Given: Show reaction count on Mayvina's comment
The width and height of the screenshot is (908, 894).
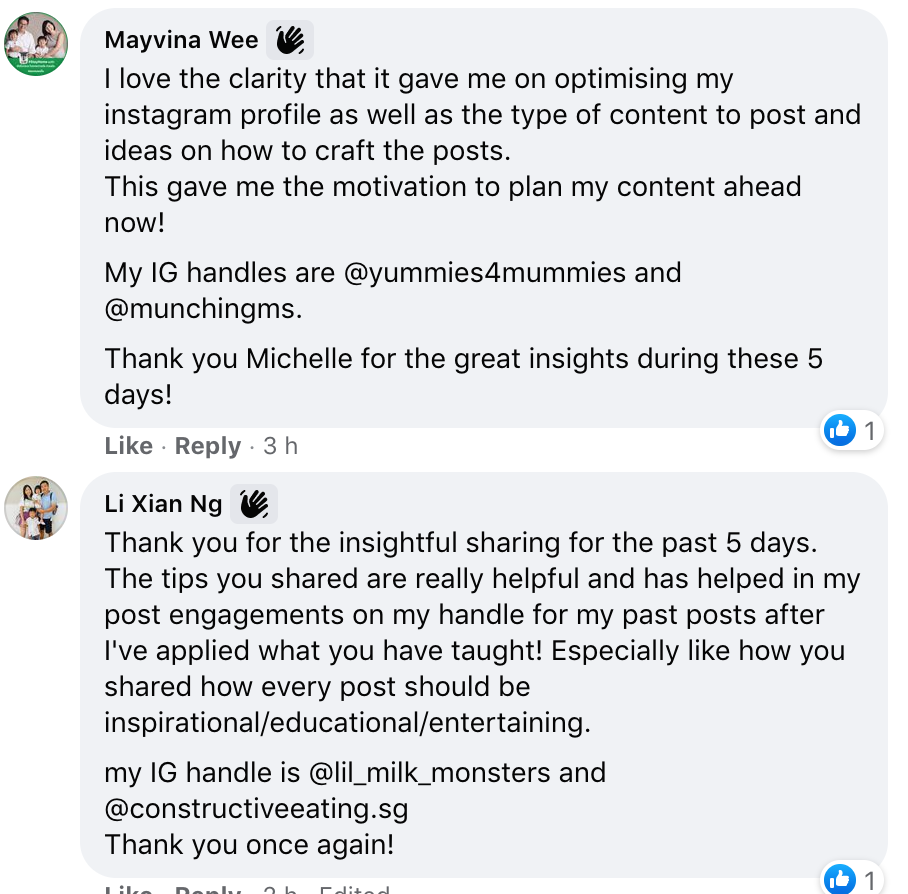Looking at the screenshot, I should click(x=869, y=431).
